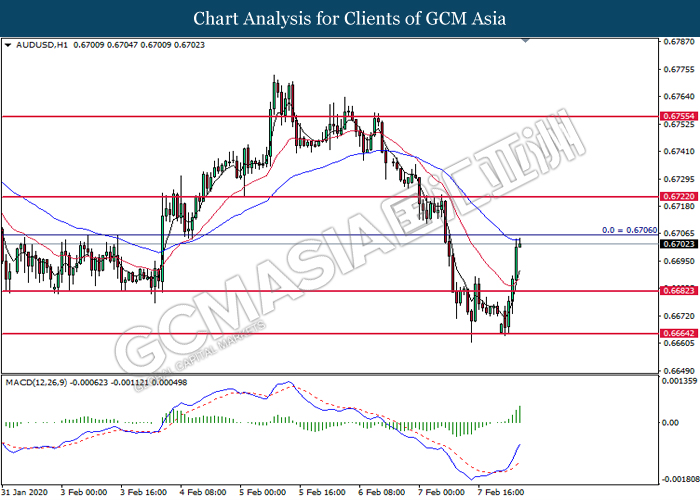Click the 0.66642 red price label
This screenshot has height=500, width=700.
(679, 333)
